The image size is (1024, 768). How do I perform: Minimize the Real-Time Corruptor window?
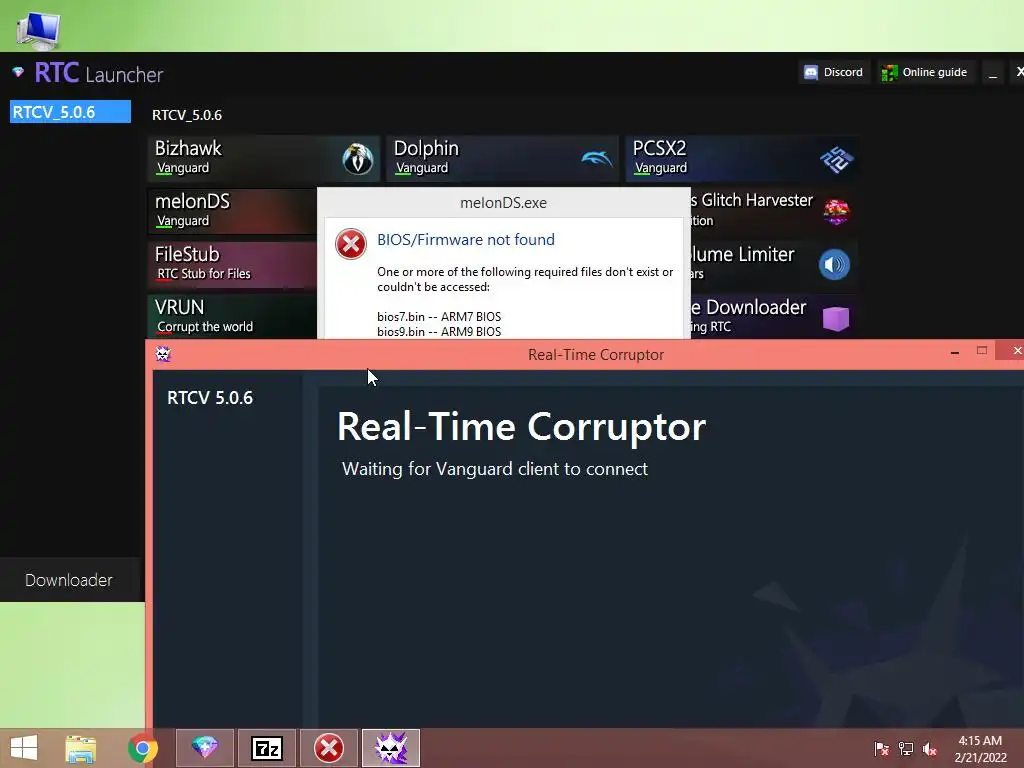pos(955,352)
